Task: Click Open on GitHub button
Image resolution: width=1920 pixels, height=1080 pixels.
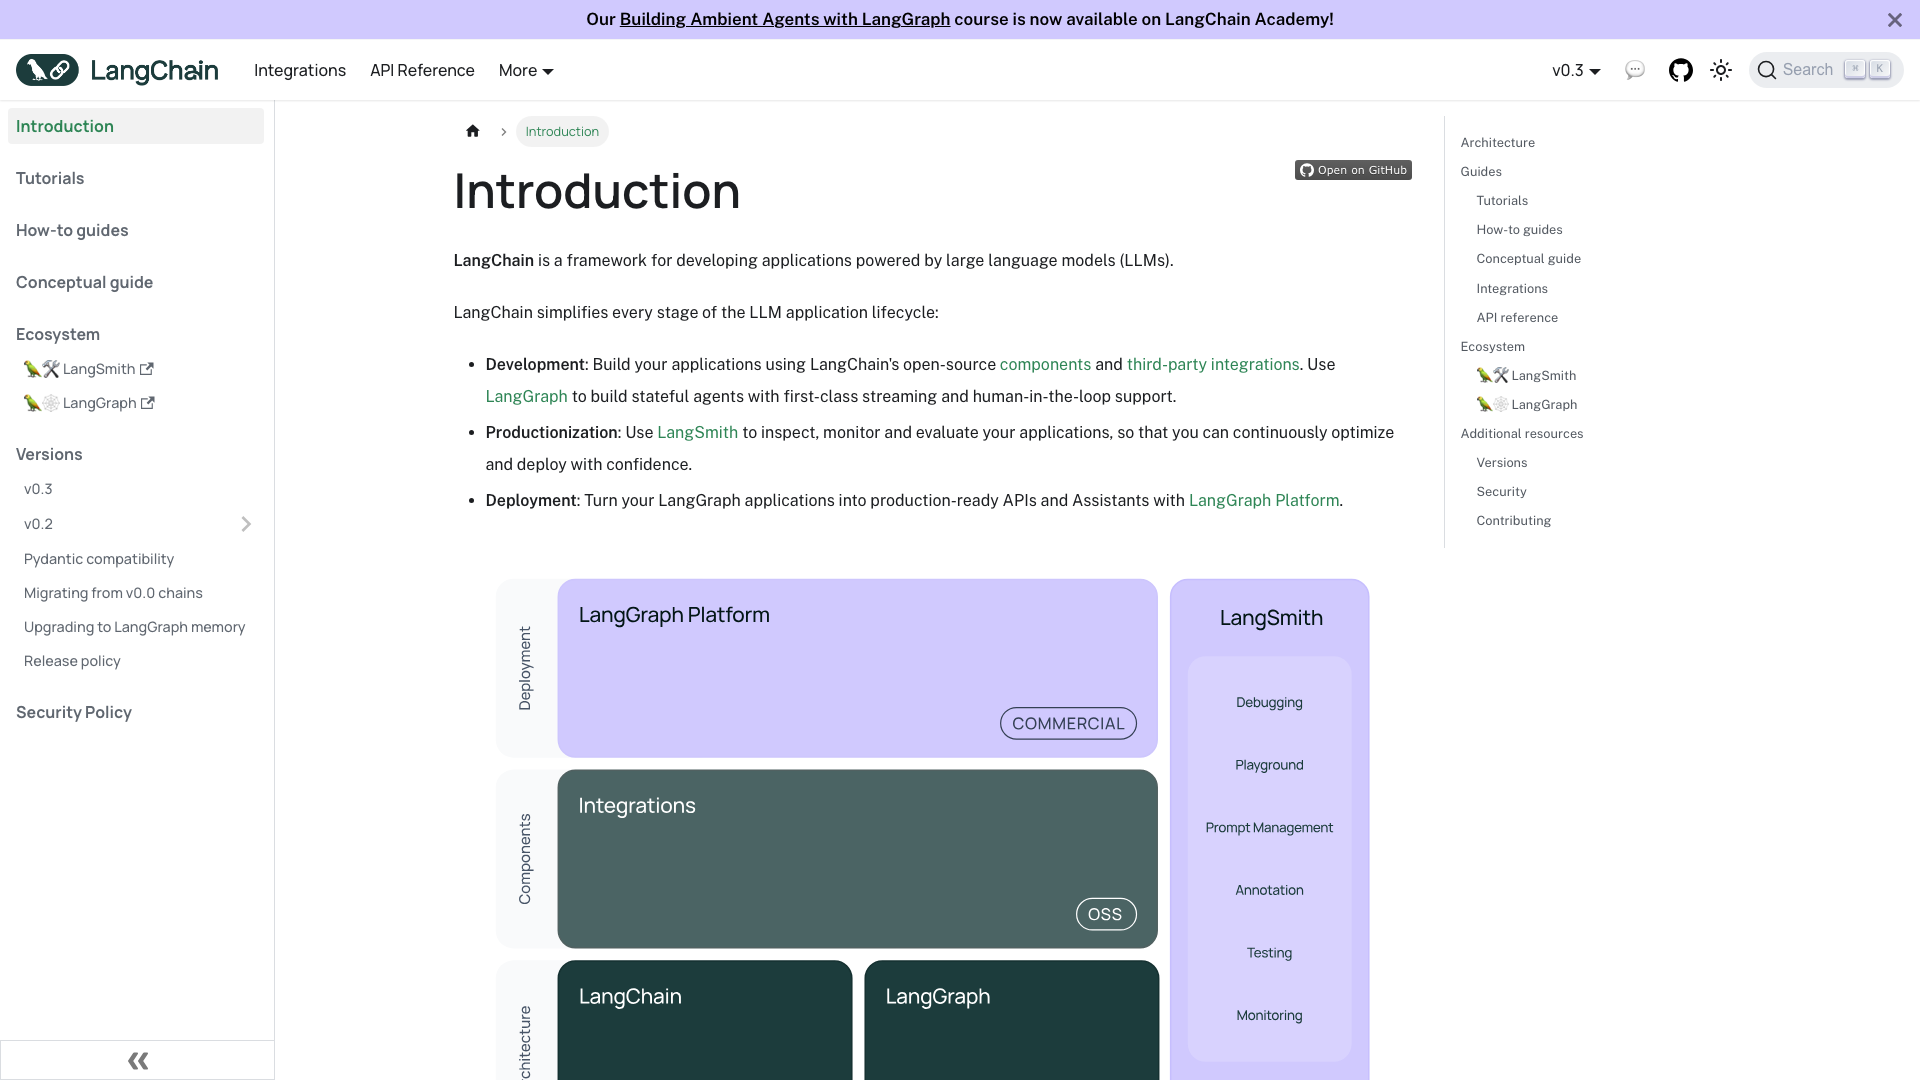Action: click(1353, 170)
